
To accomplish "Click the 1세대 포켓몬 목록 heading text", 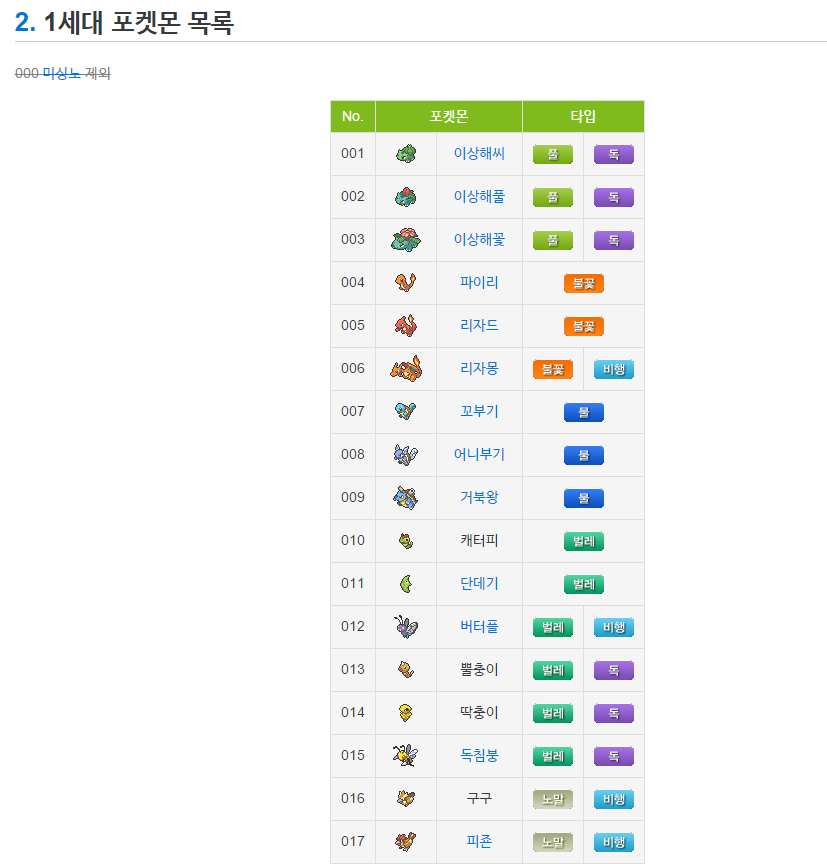I will pos(139,23).
